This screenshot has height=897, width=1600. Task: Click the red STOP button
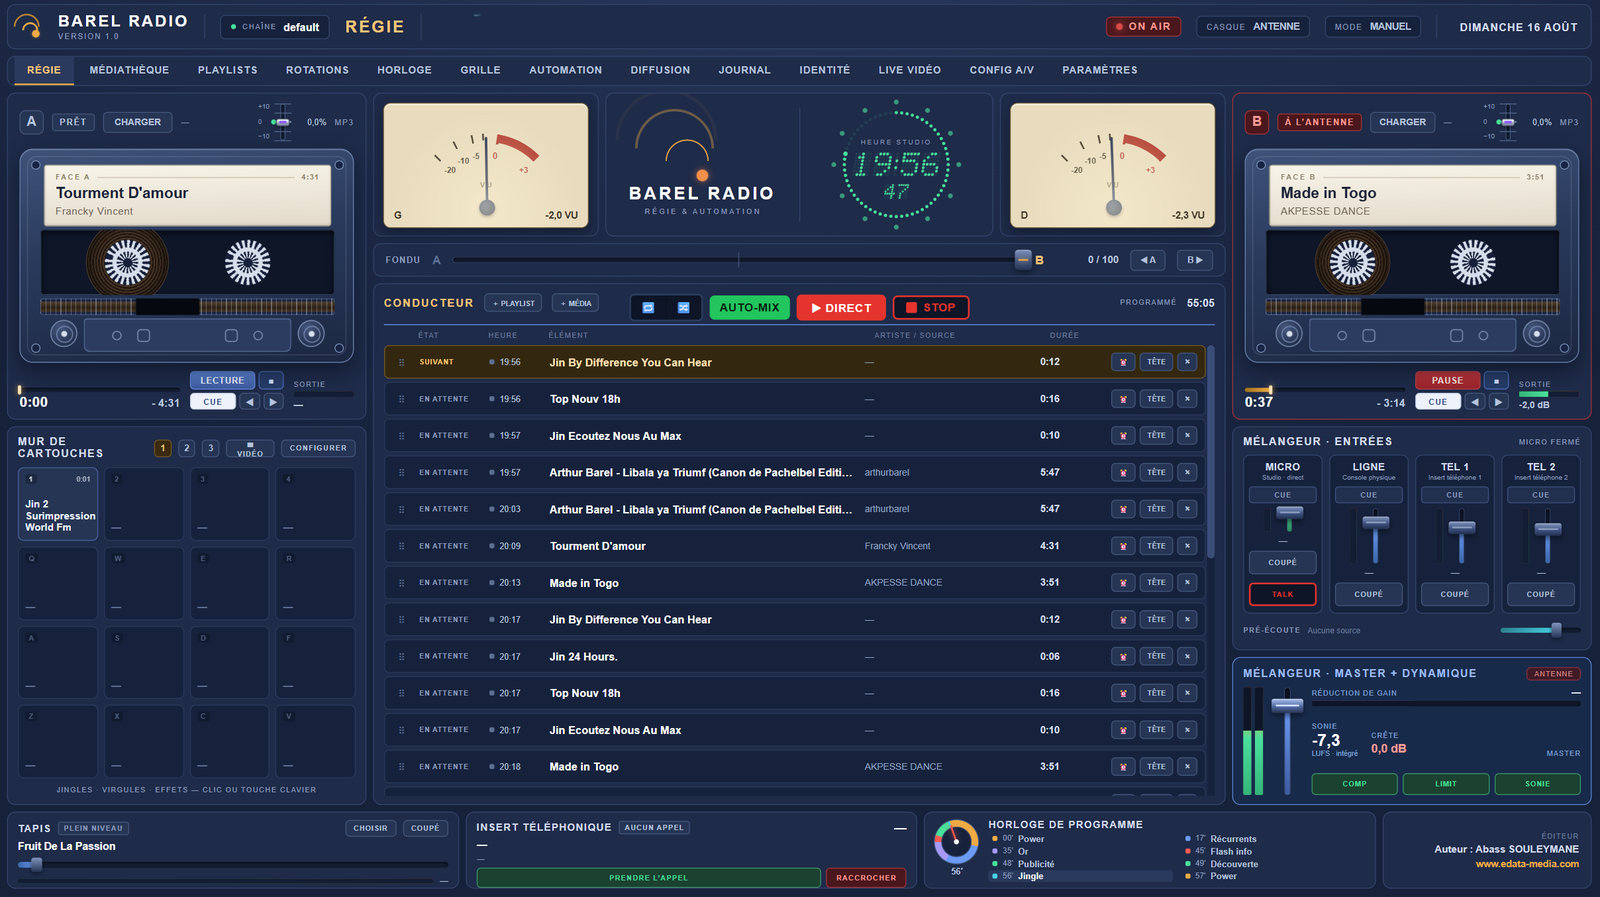[x=930, y=308]
